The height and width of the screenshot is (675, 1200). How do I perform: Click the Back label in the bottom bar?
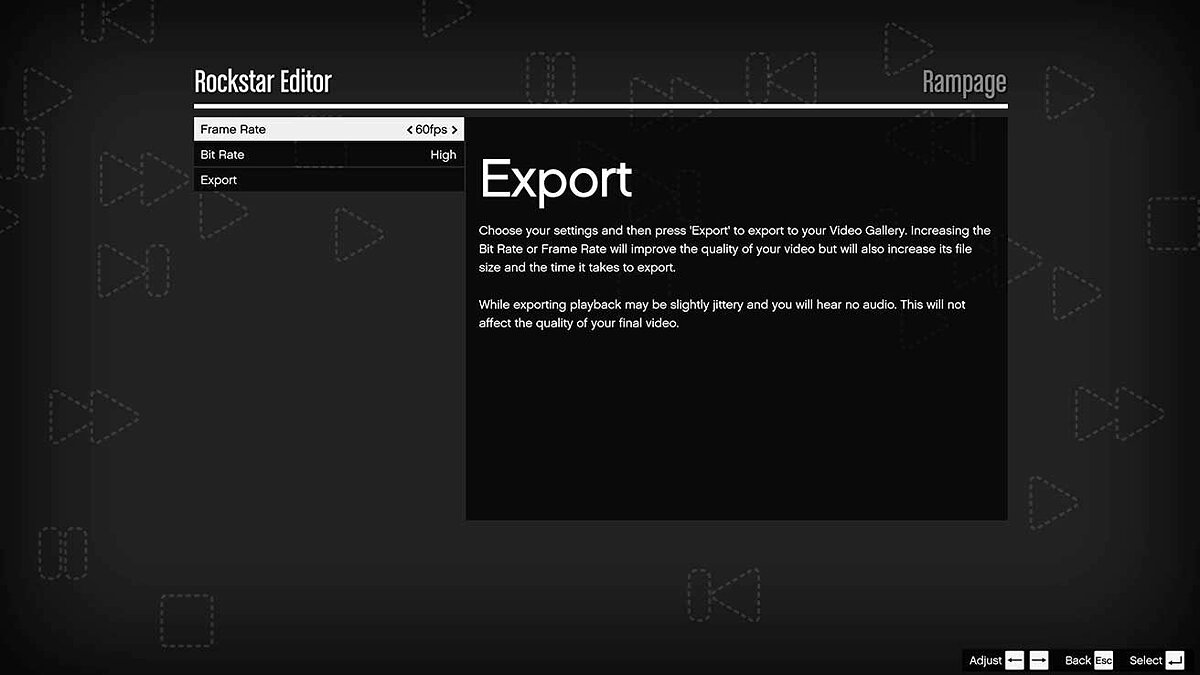pos(1077,660)
